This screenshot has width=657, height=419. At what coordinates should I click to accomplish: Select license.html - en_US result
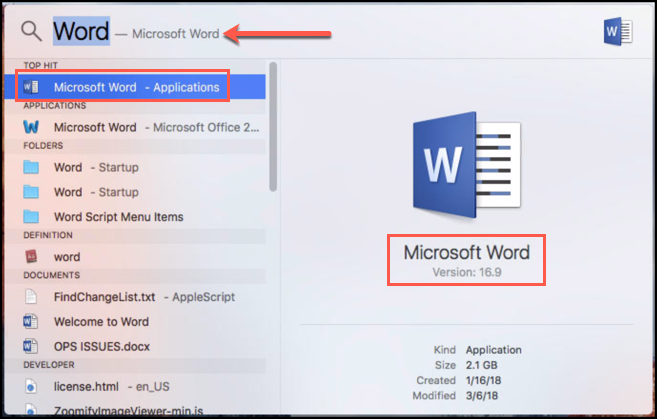[135, 386]
